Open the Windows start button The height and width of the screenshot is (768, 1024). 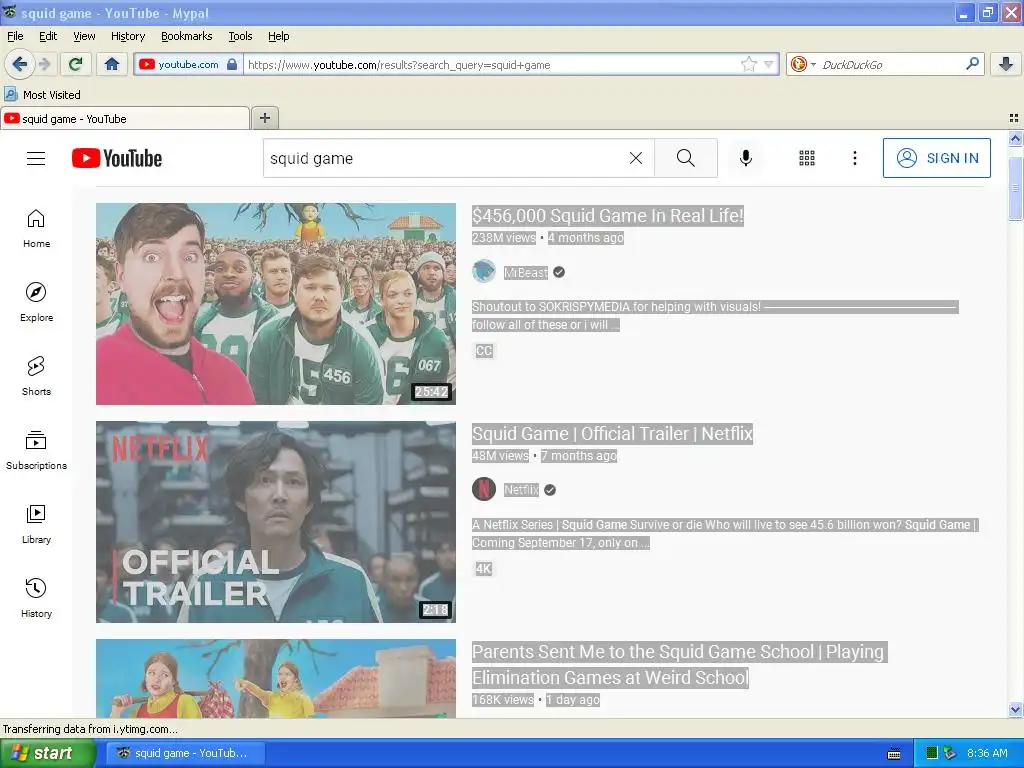tap(47, 753)
